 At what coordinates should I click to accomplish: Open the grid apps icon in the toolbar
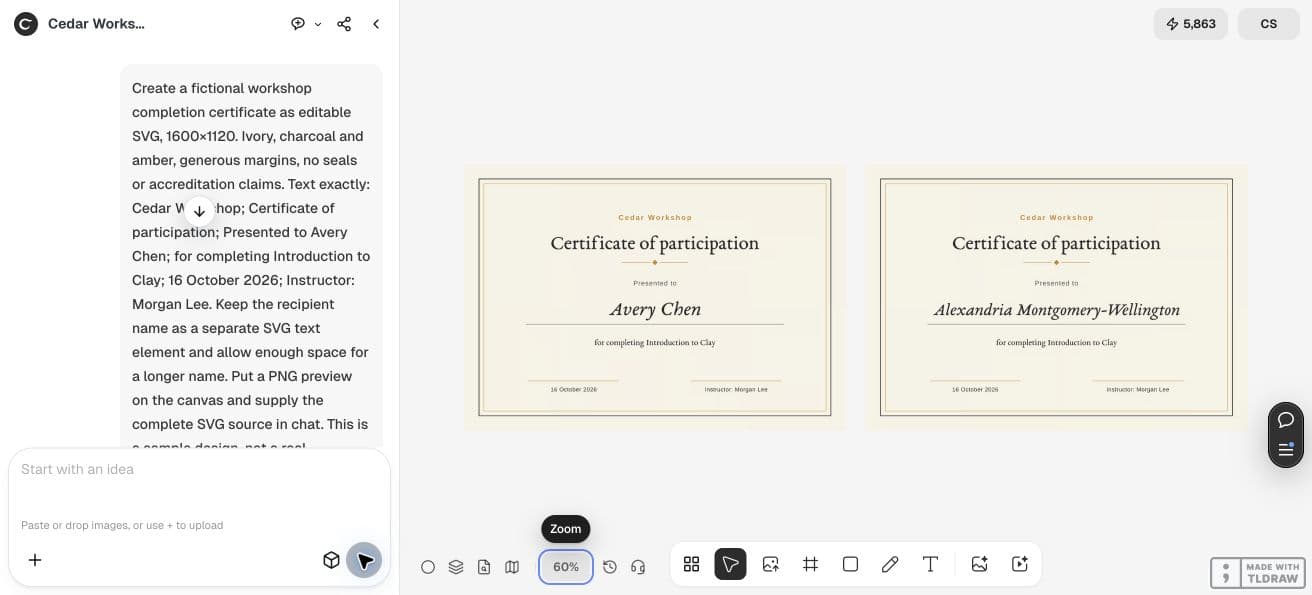pyautogui.click(x=691, y=564)
